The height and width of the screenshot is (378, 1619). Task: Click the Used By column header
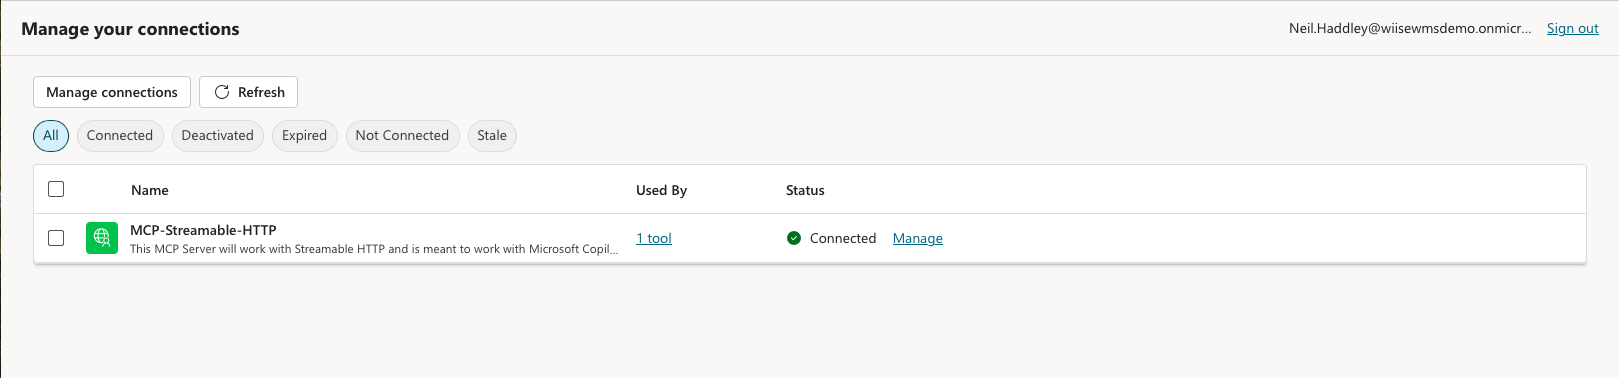(662, 190)
